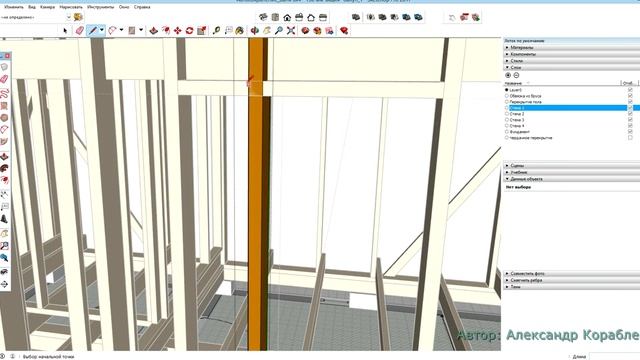
Task: Open the shape tool dropdown arrow
Action: click(141, 30)
